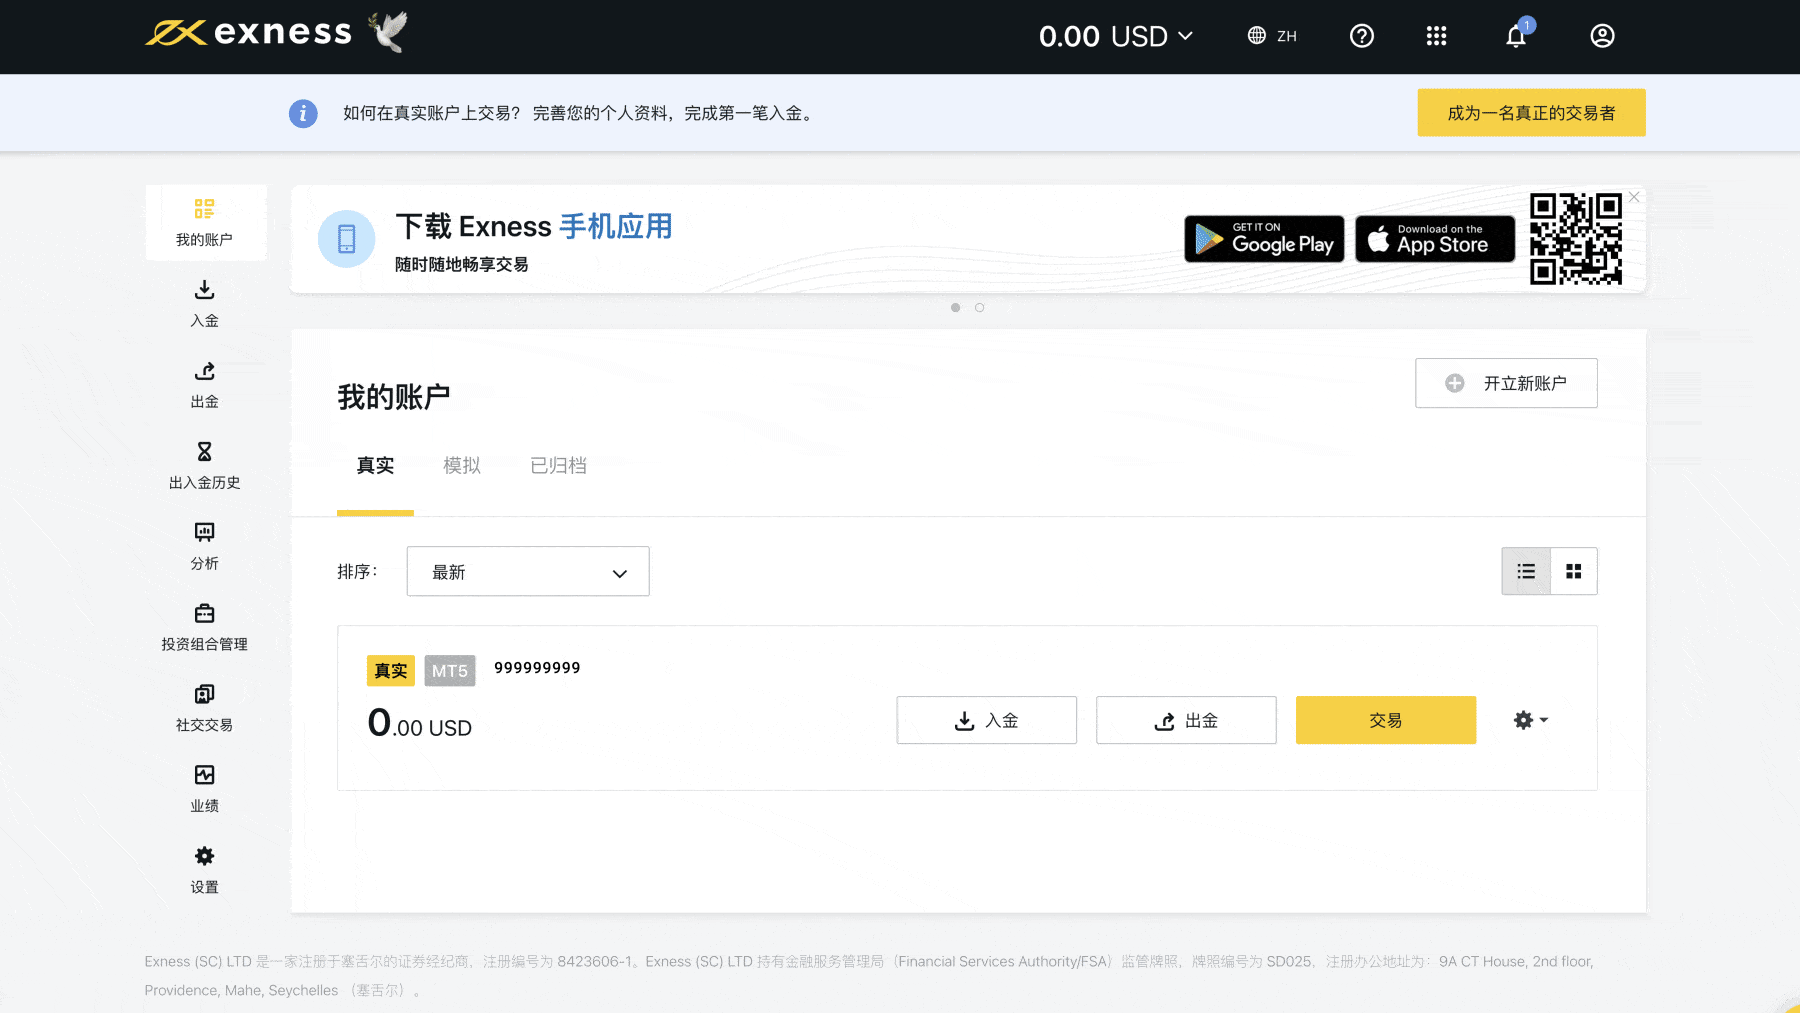Switch to grid view

[1574, 572]
